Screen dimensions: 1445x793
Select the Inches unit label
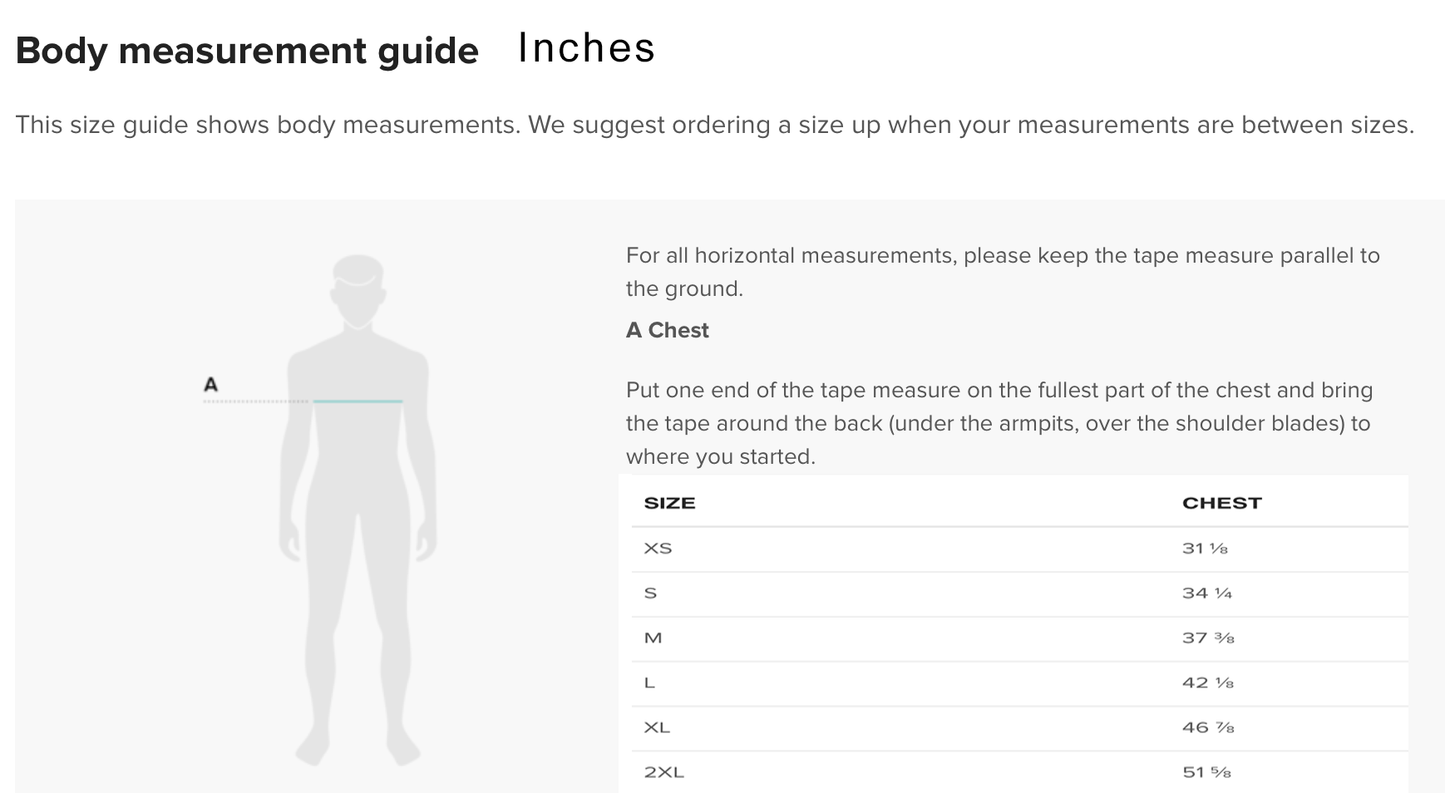click(586, 48)
